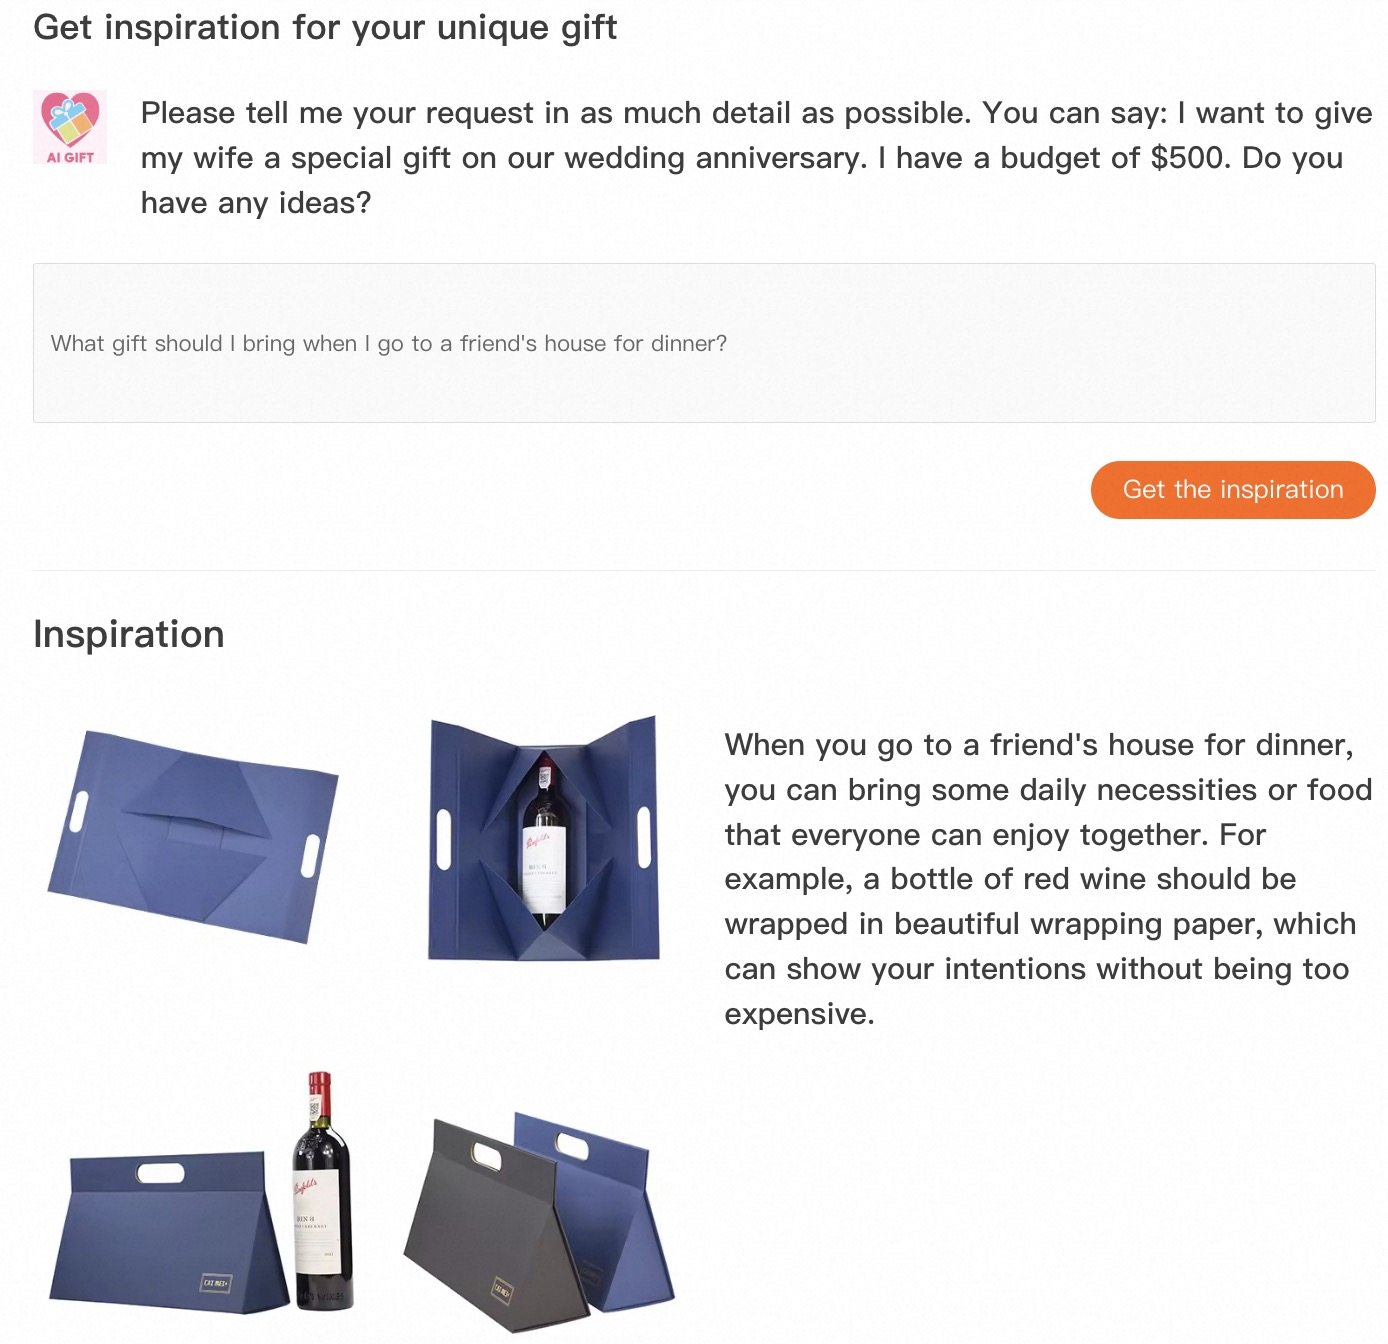Image resolution: width=1388 pixels, height=1344 pixels.
Task: Click the "Please tell me your request" instructions
Action: [x=756, y=158]
